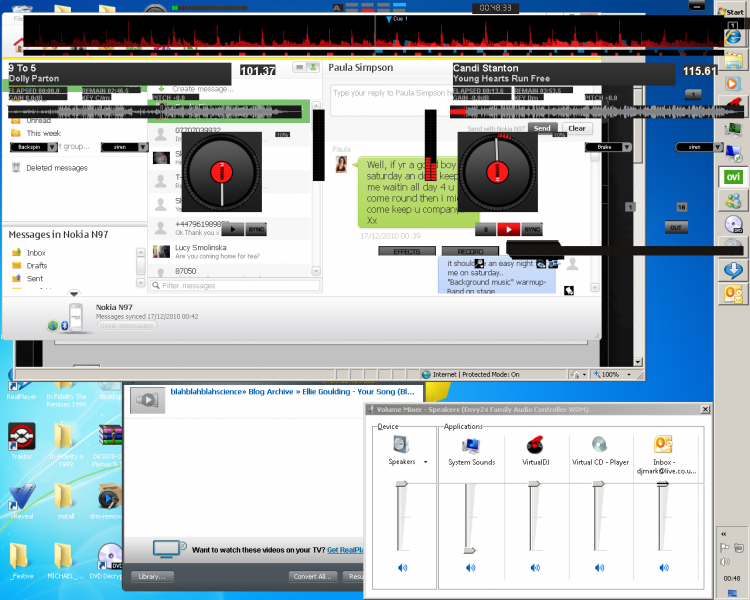
Task: Click the Bluetooth connection icon next to phone
Action: 65,326
